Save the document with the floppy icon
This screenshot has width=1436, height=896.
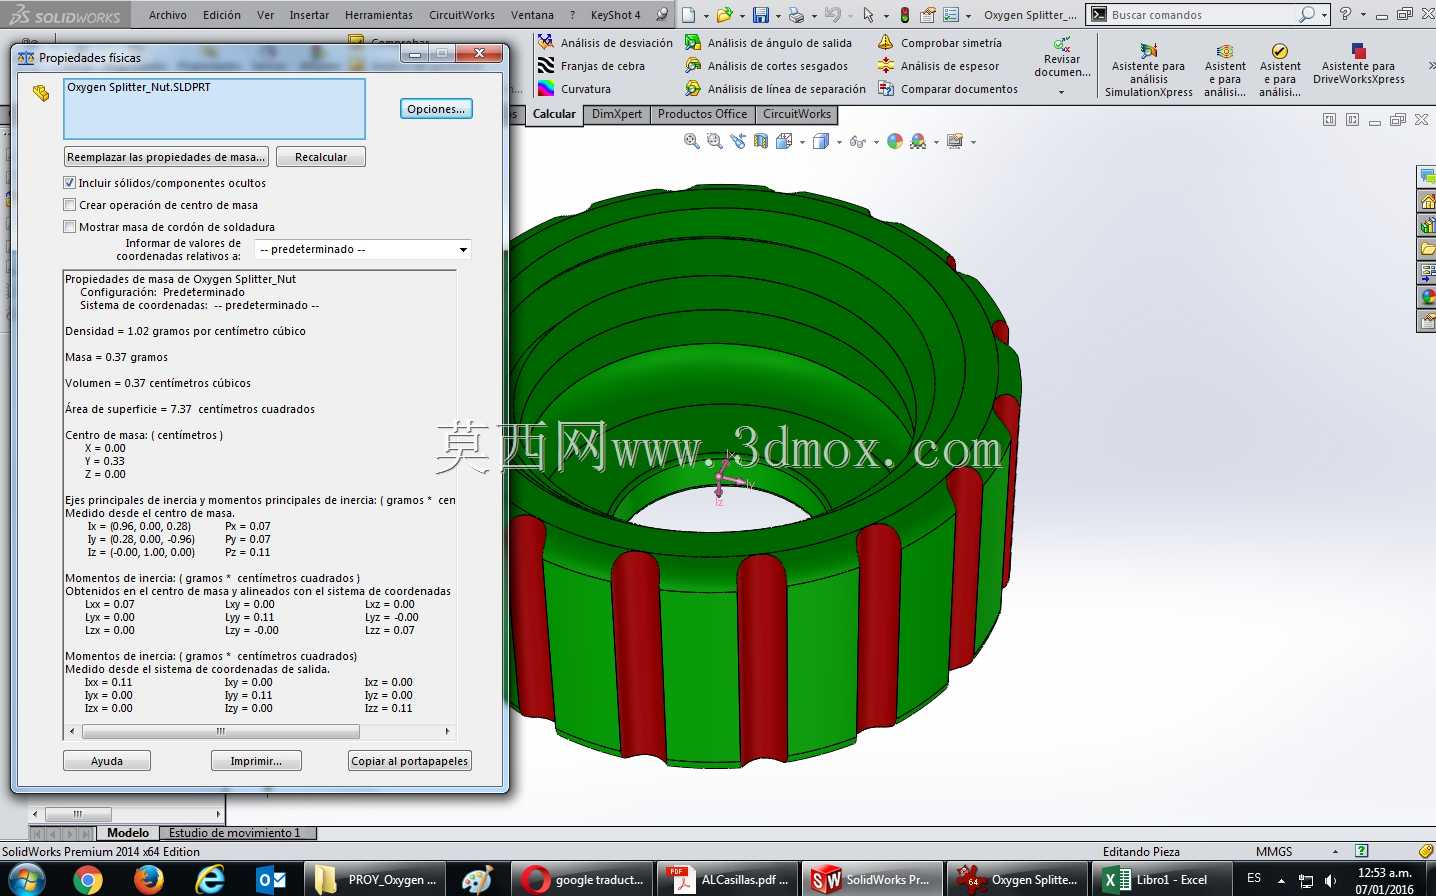click(761, 15)
